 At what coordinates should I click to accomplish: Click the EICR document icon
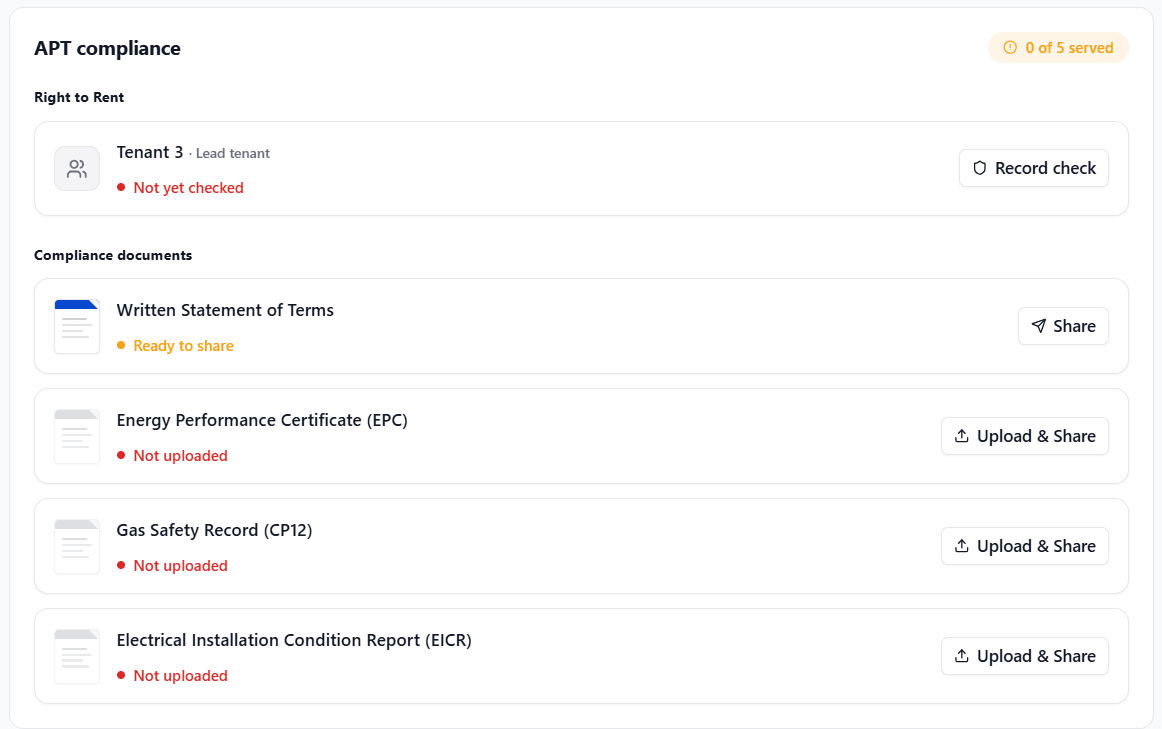pos(77,656)
